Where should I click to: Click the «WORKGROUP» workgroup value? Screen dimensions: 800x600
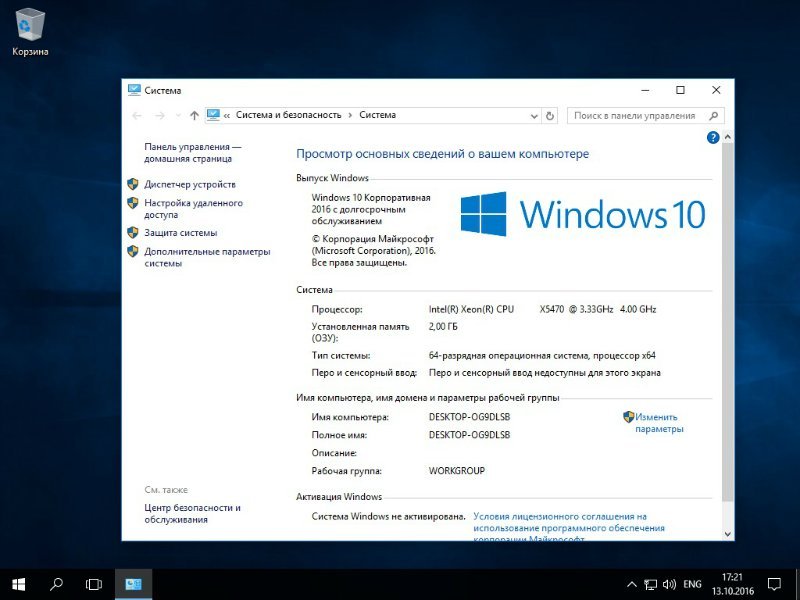tap(457, 470)
